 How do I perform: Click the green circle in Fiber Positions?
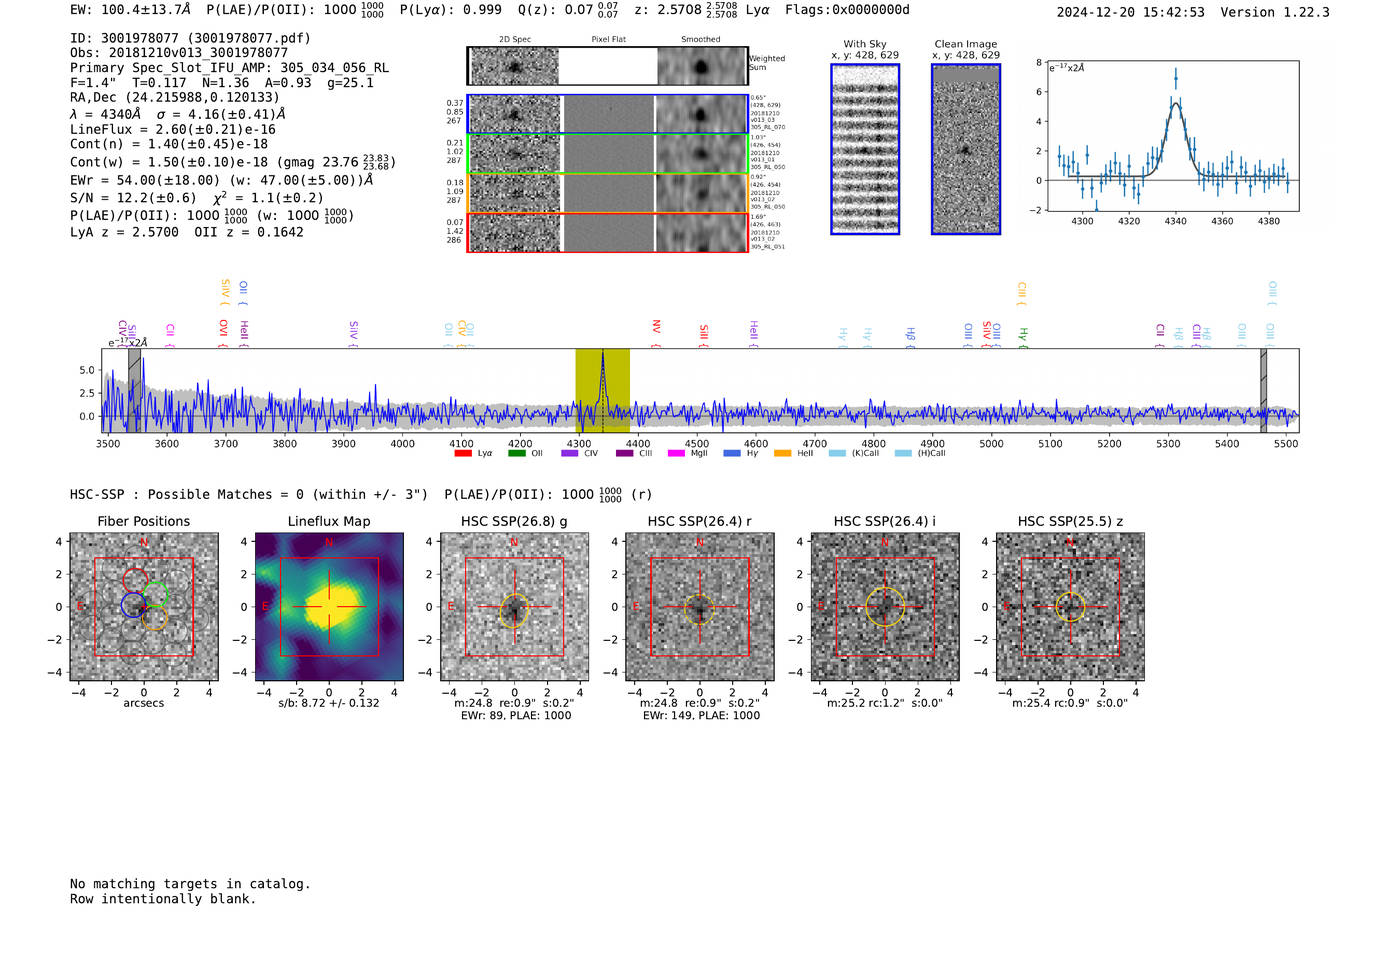pos(155,593)
